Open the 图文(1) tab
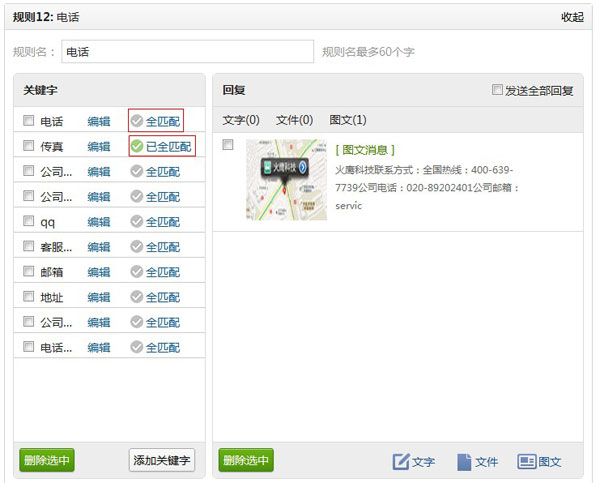This screenshot has height=483, width=600. pos(347,120)
